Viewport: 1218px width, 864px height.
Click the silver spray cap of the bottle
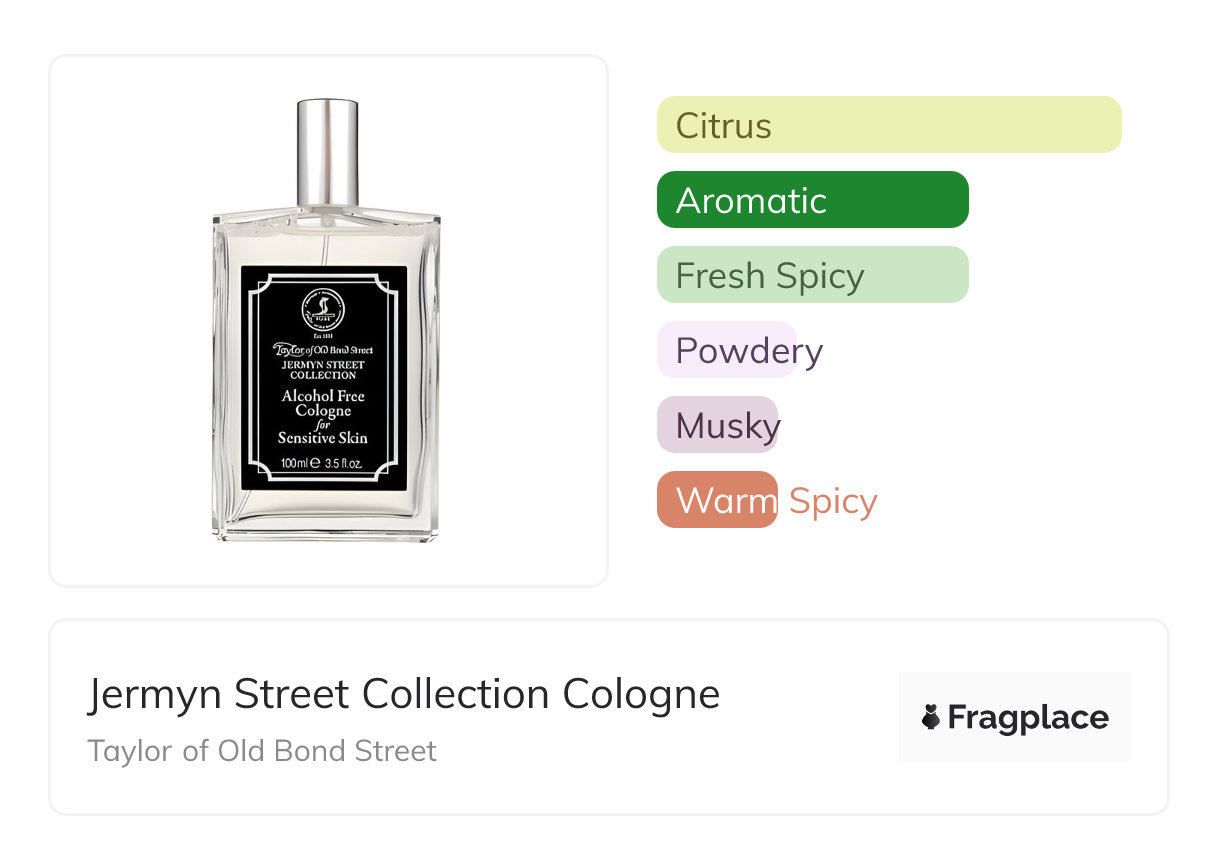(x=327, y=152)
